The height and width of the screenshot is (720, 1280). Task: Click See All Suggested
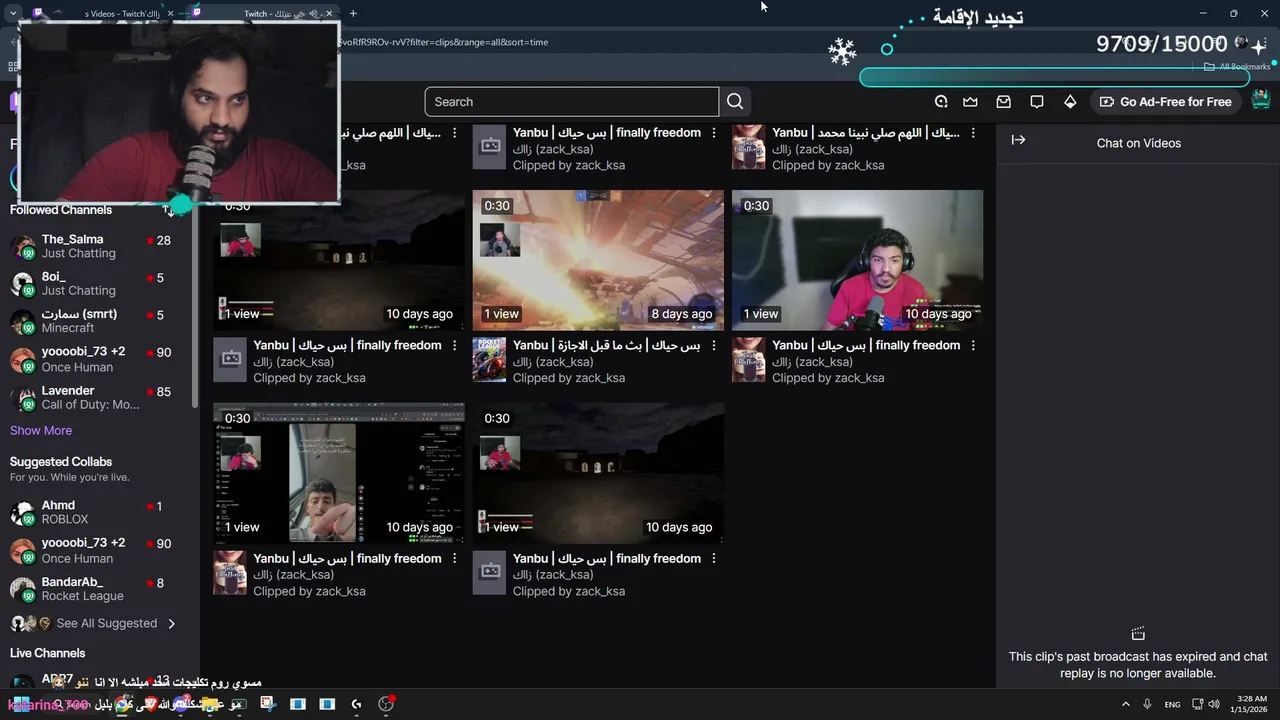tap(107, 623)
